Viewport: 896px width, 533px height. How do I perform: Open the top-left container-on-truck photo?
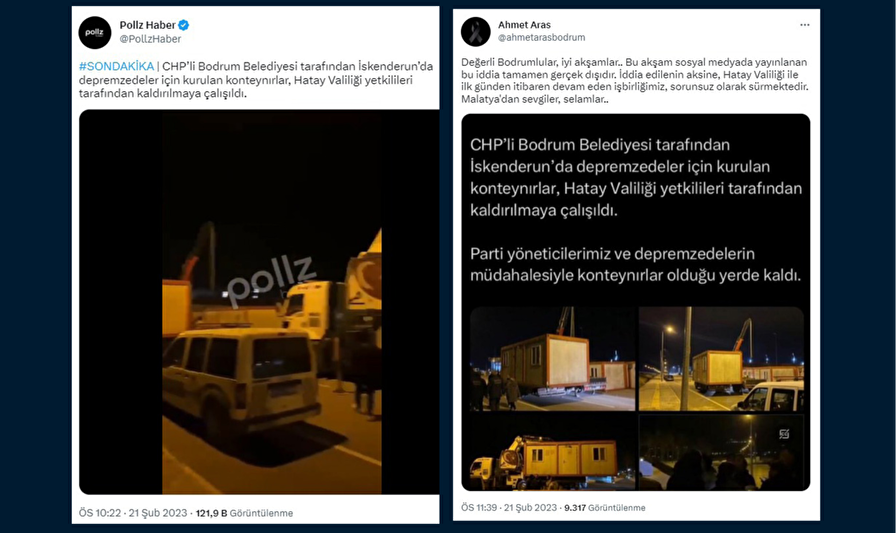coord(552,359)
